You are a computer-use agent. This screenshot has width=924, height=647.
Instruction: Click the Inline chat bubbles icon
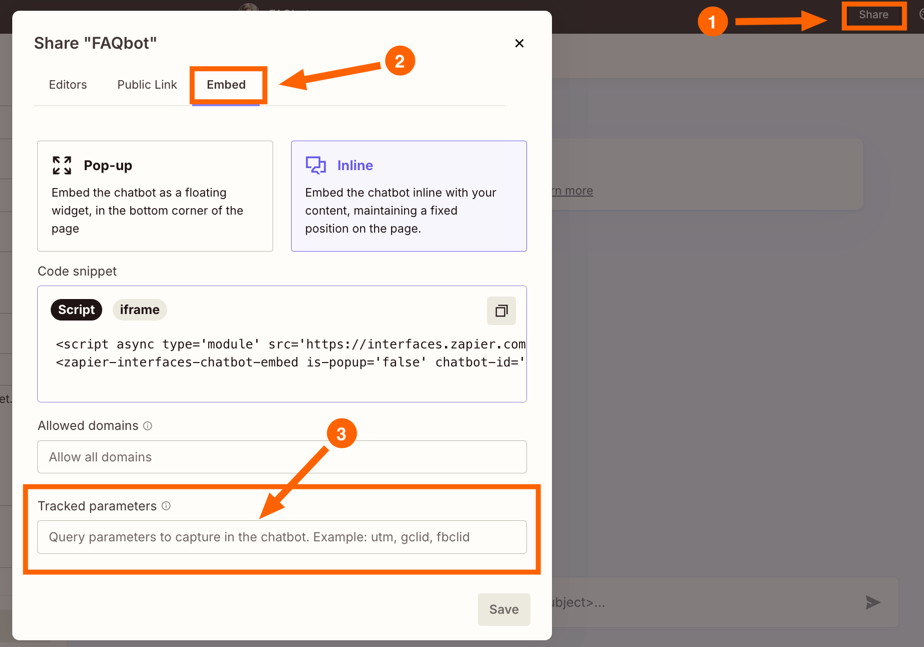pyautogui.click(x=316, y=166)
